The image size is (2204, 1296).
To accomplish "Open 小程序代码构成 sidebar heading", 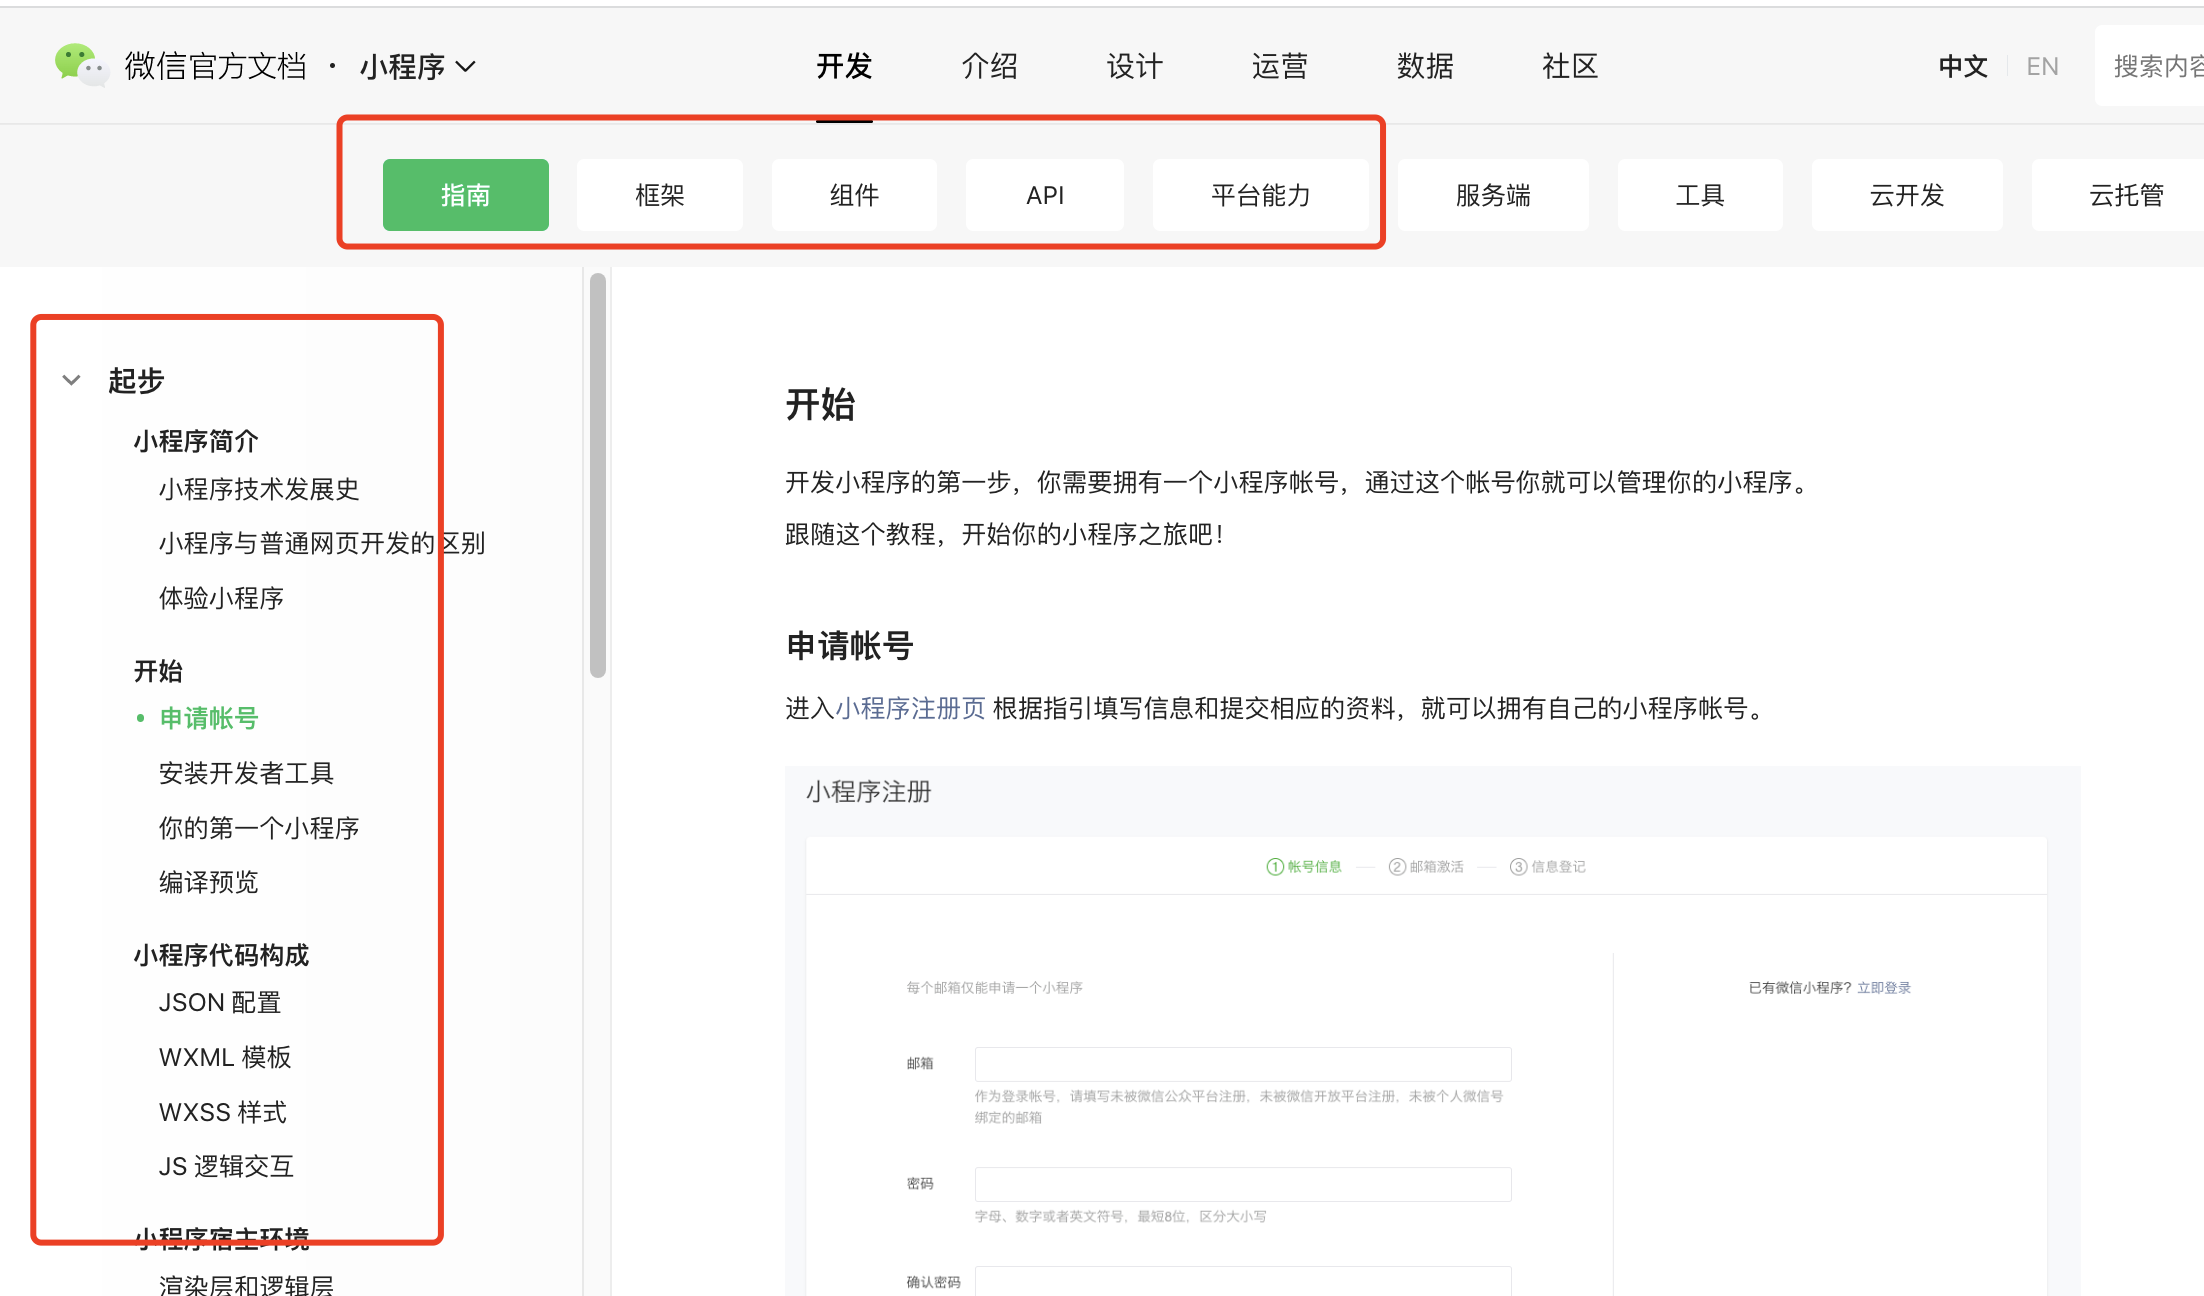I will 221,955.
